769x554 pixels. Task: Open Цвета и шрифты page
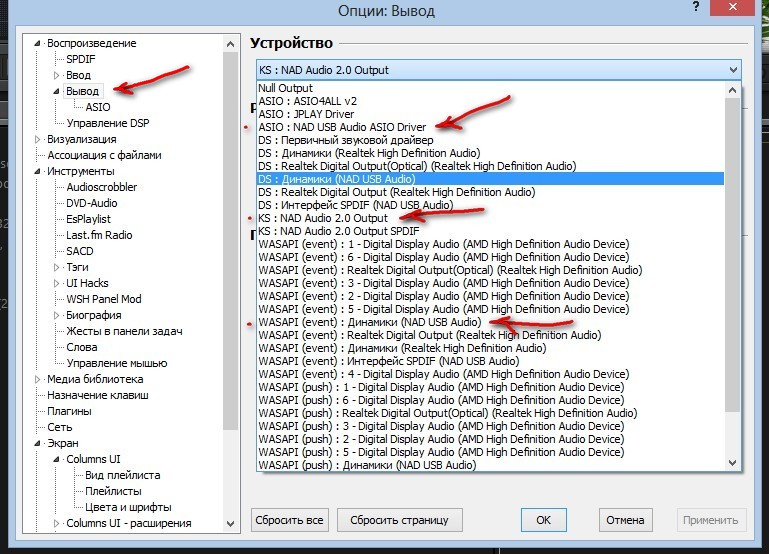click(x=128, y=507)
